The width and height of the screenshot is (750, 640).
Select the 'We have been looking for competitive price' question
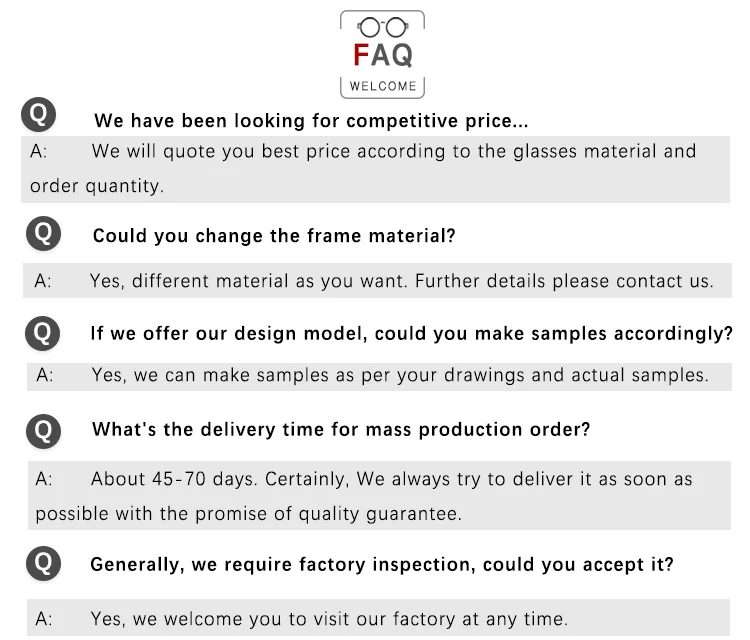(x=311, y=121)
